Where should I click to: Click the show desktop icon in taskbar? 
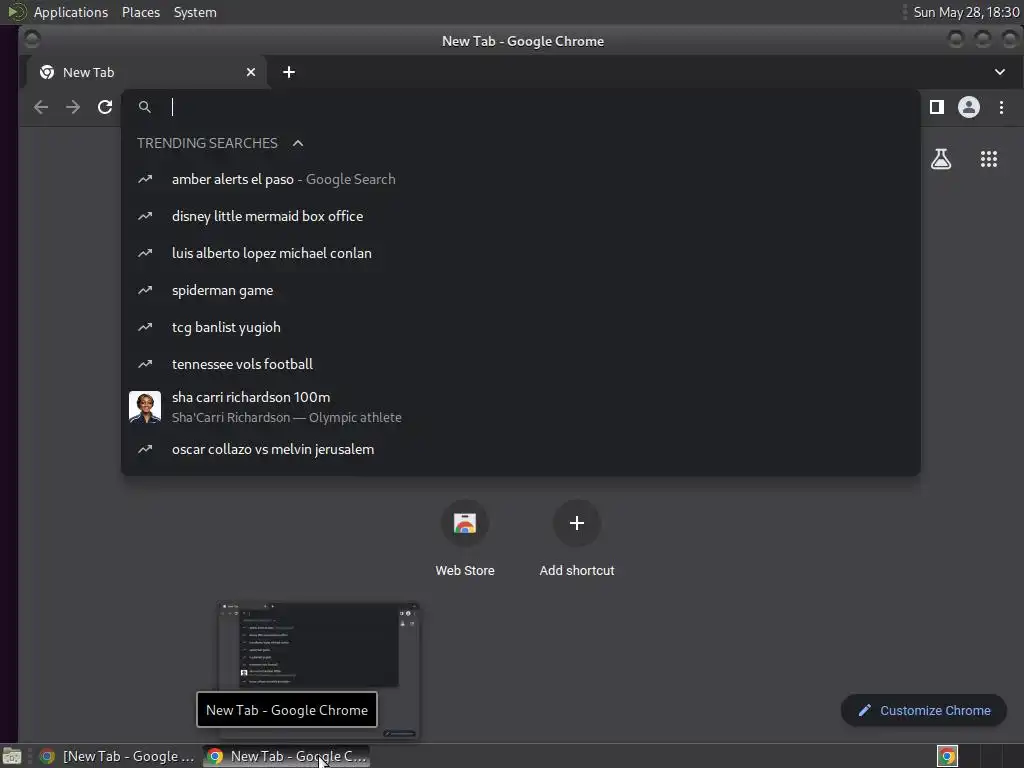click(x=12, y=756)
